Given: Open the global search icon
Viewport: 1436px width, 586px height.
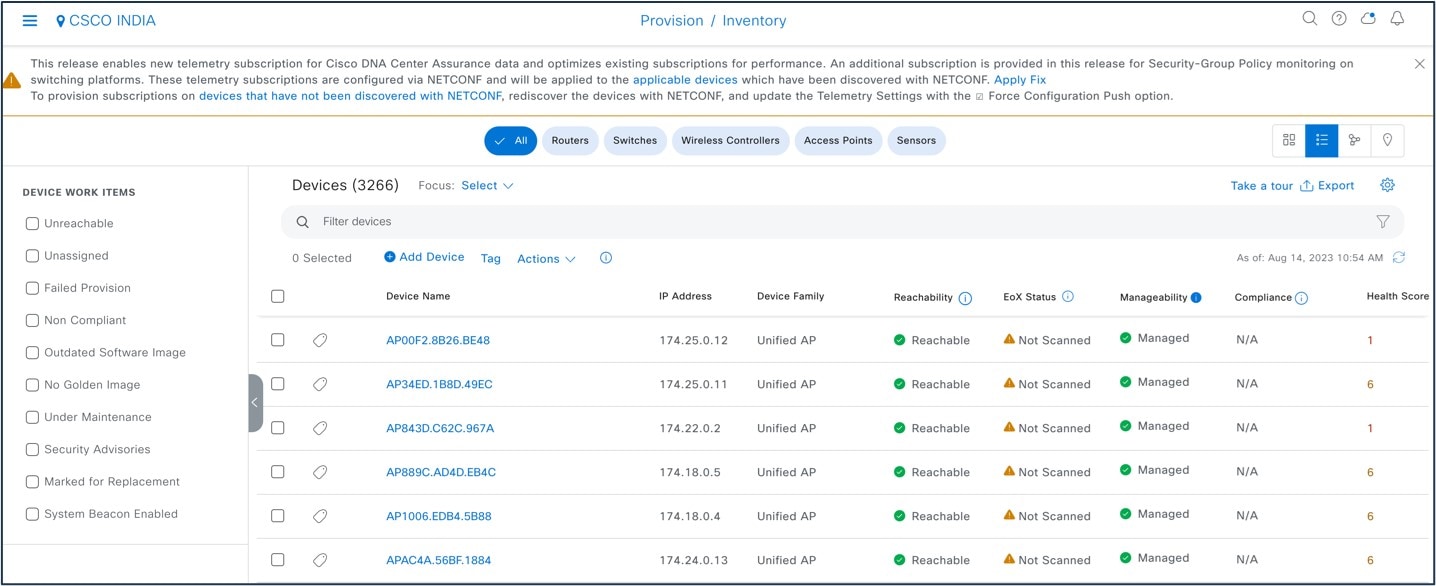Looking at the screenshot, I should click(1308, 18).
